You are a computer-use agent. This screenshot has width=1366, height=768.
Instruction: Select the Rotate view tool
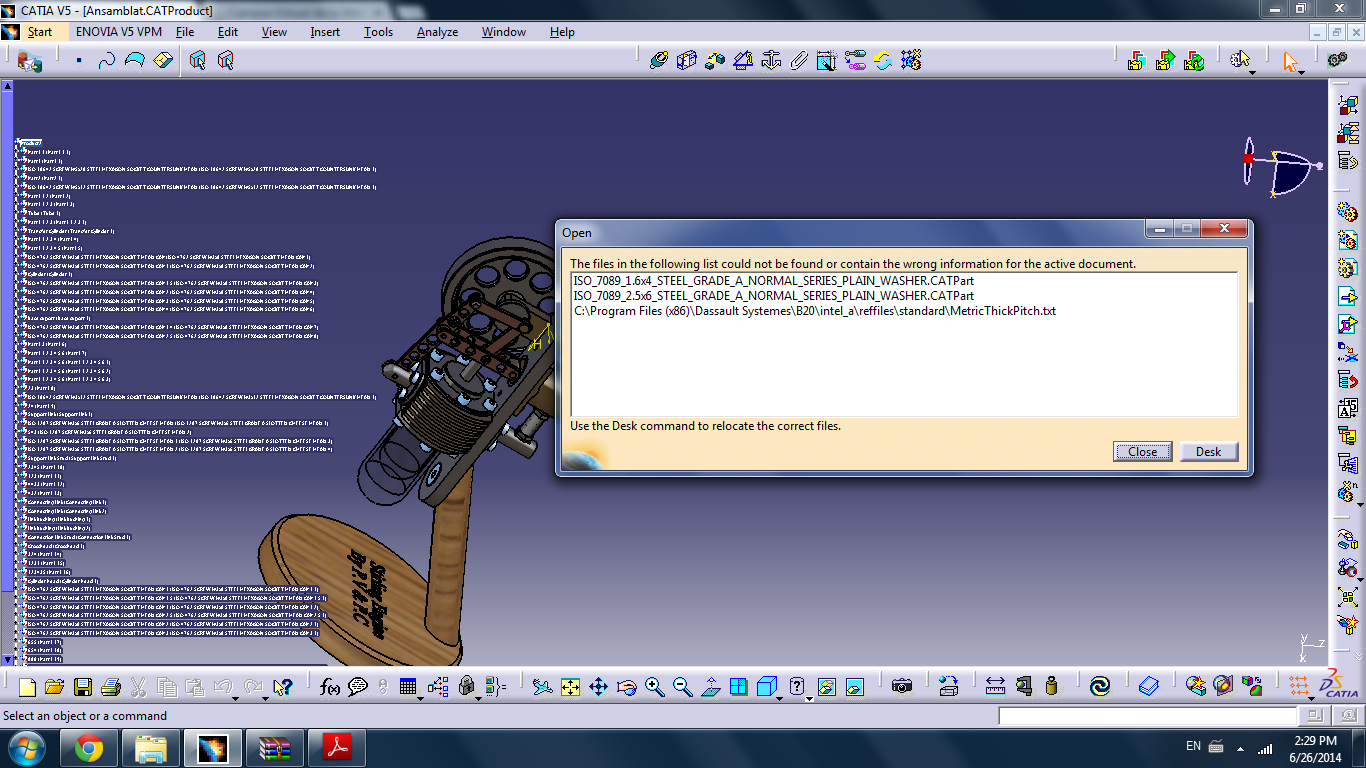627,687
